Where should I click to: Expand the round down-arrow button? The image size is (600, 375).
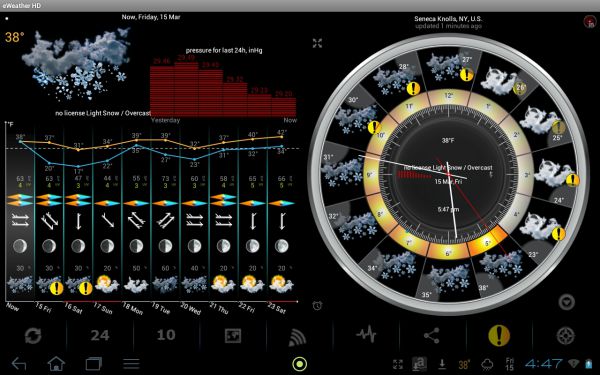pyautogui.click(x=566, y=302)
